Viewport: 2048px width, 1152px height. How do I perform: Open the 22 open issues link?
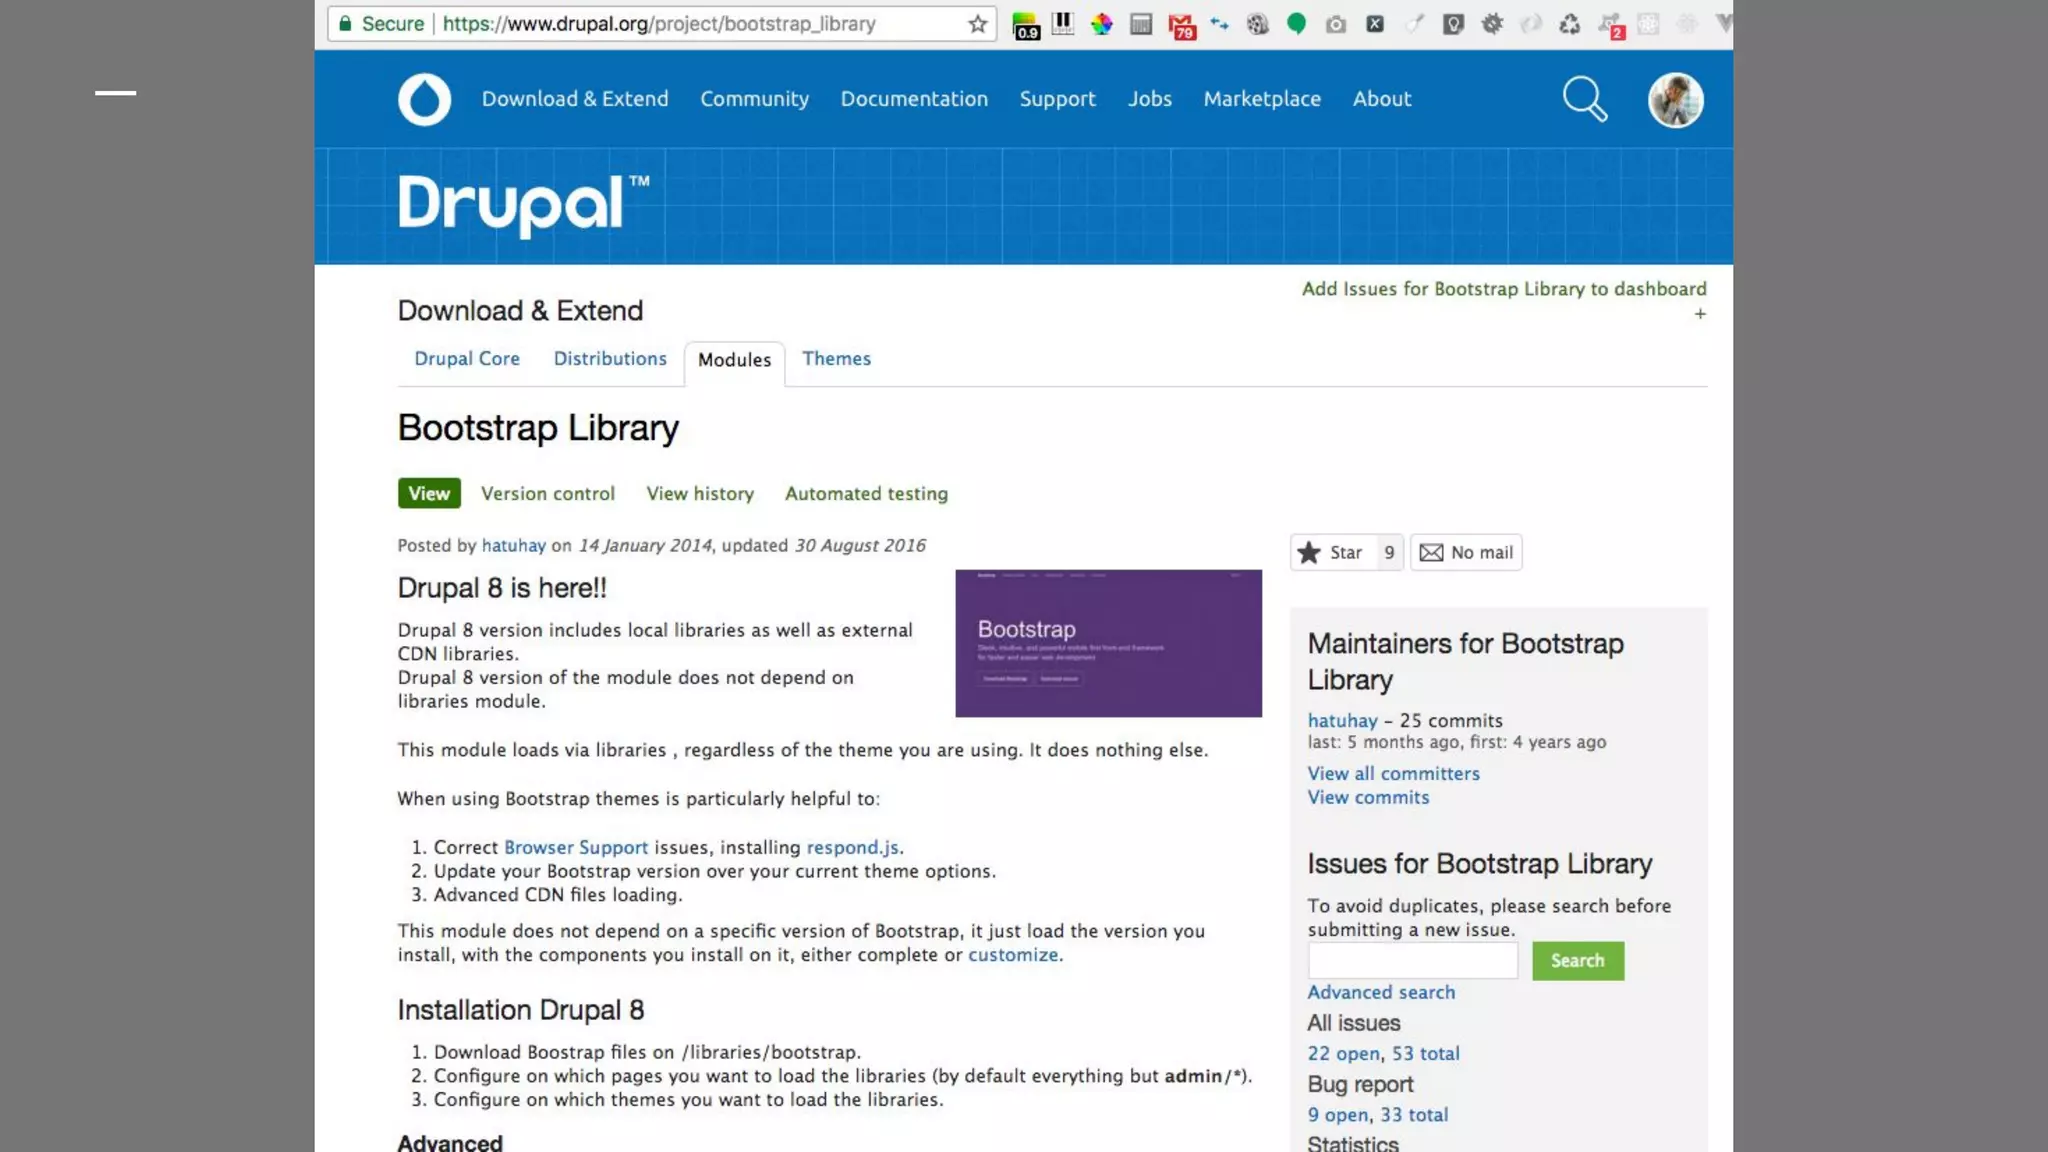[1343, 1053]
